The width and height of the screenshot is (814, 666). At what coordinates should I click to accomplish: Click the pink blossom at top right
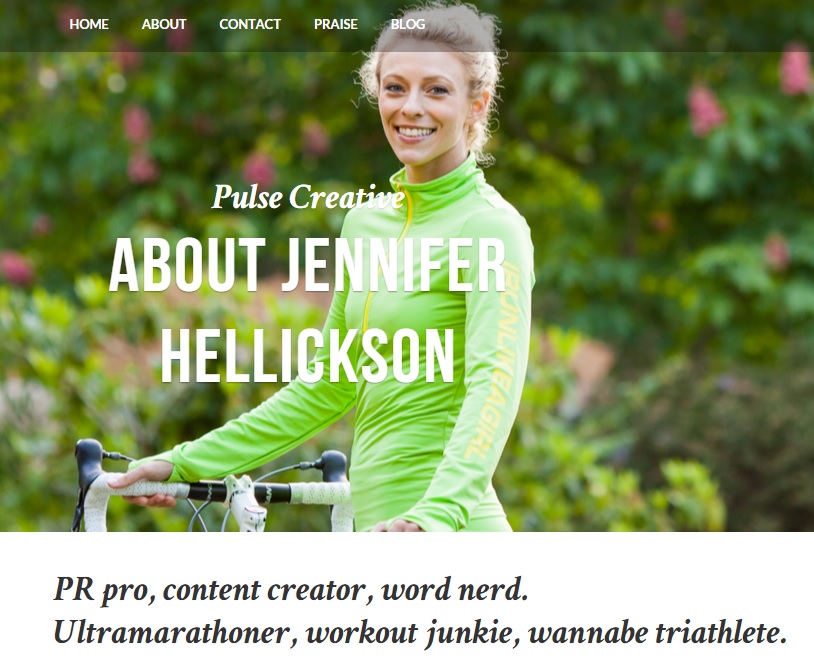pos(795,70)
